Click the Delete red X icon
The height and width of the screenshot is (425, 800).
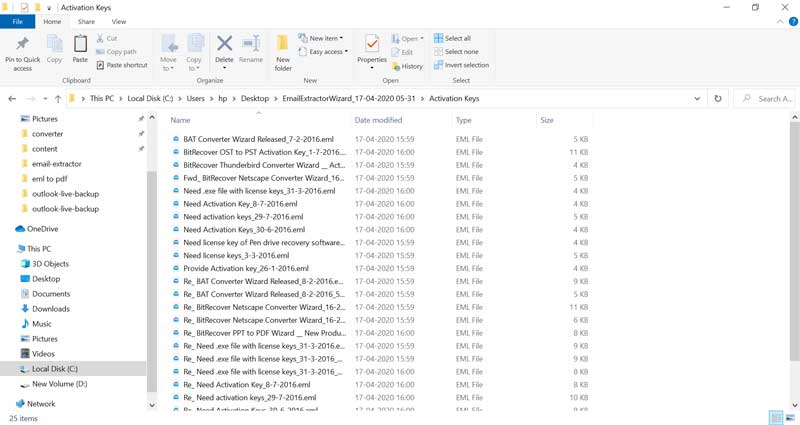coord(224,44)
